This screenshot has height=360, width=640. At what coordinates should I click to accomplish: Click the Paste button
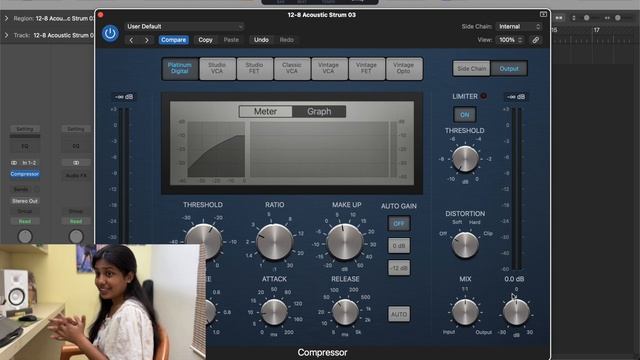tap(231, 40)
